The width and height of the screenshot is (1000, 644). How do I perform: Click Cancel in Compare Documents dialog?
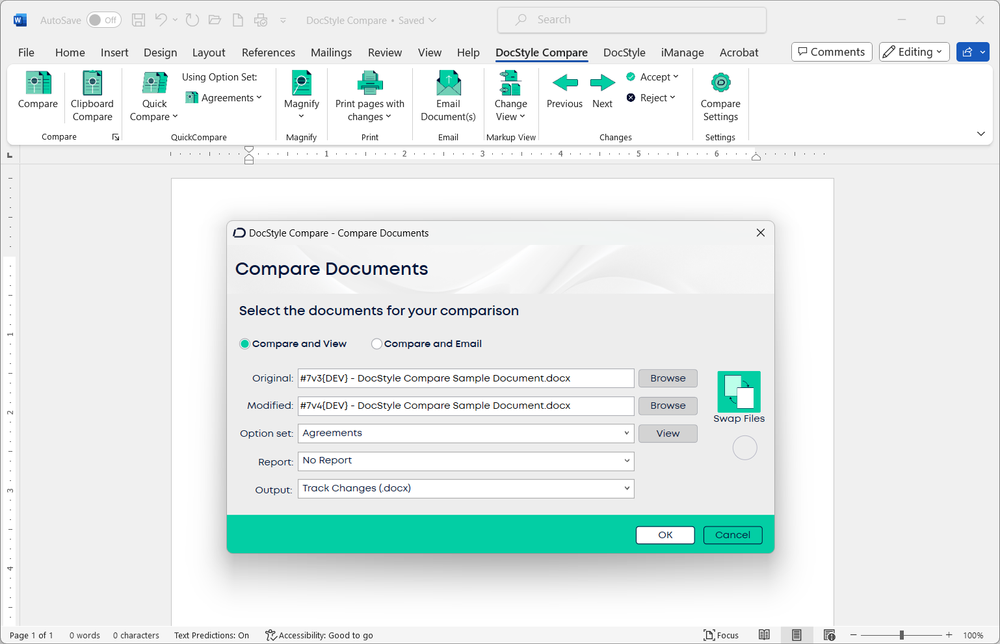tap(732, 535)
